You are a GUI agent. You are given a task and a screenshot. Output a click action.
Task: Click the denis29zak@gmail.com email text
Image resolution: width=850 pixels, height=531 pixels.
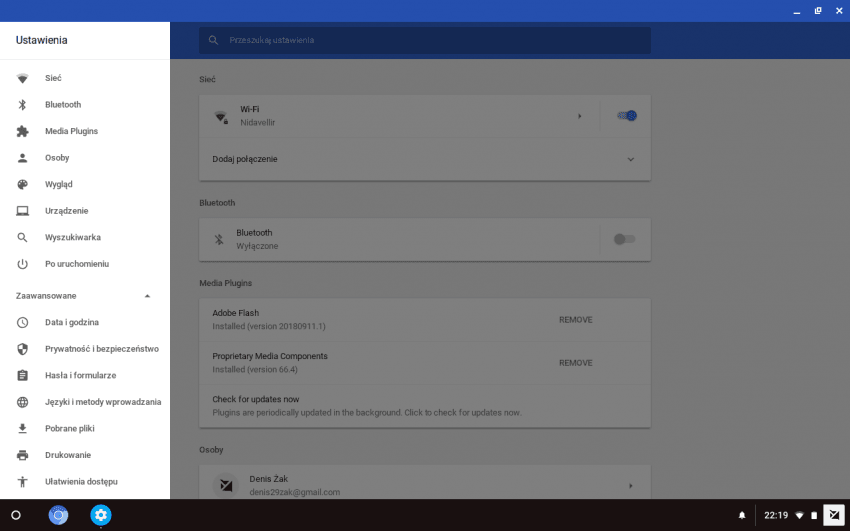click(294, 493)
